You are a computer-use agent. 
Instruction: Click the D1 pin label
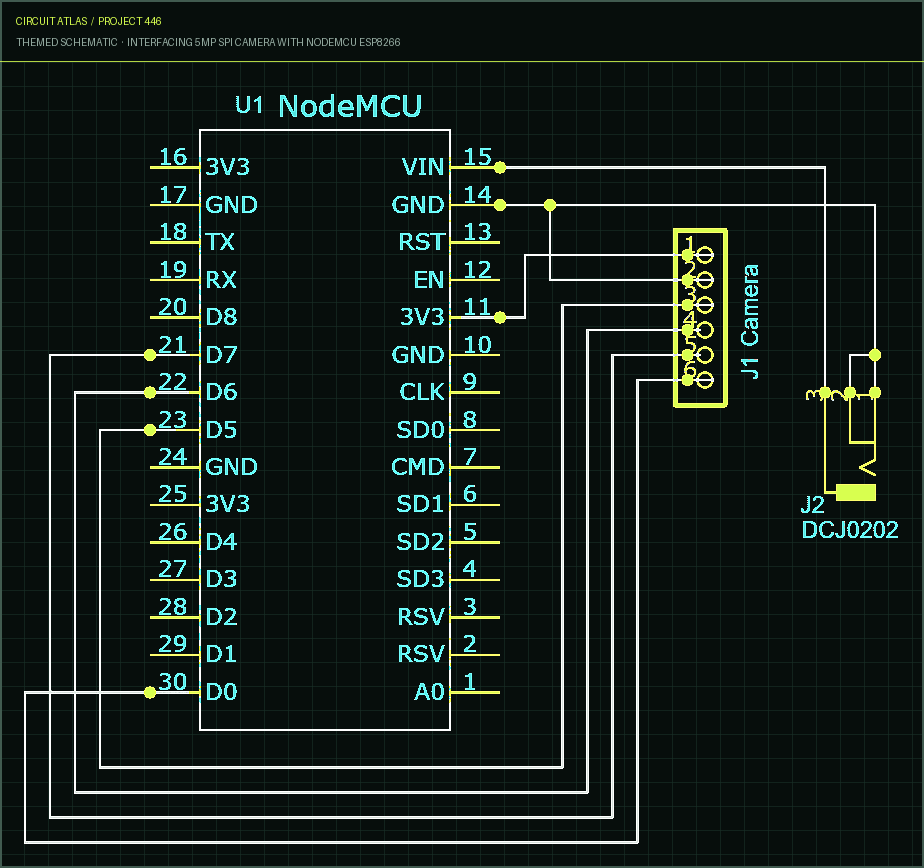coord(222,654)
